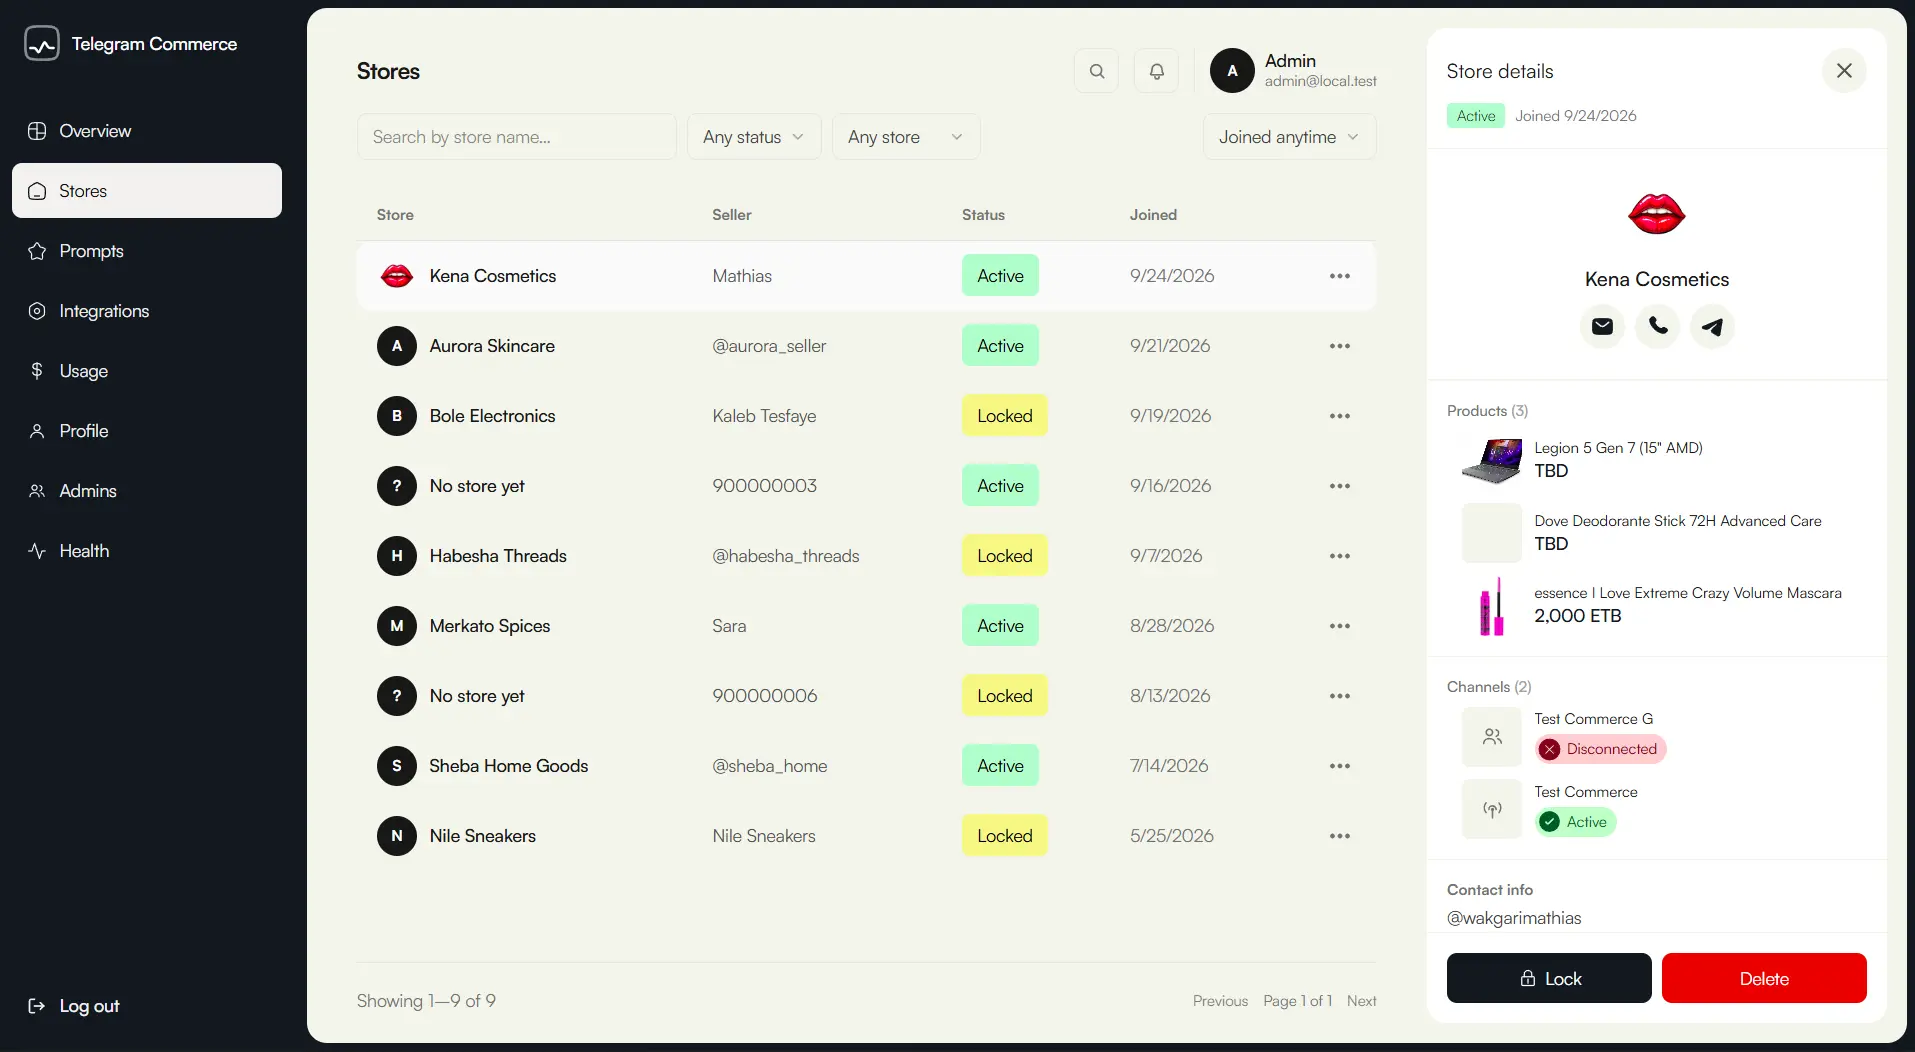Expand the Any status filter dropdown
The image size is (1915, 1052).
click(754, 137)
